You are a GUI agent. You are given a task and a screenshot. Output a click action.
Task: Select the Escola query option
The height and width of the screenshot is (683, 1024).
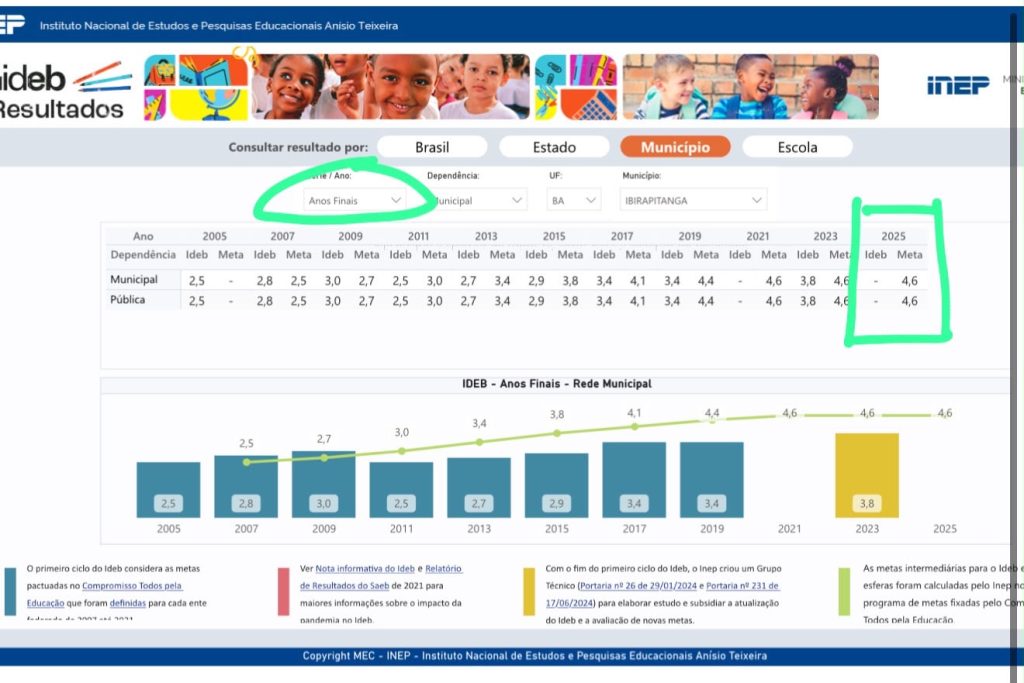pos(797,147)
